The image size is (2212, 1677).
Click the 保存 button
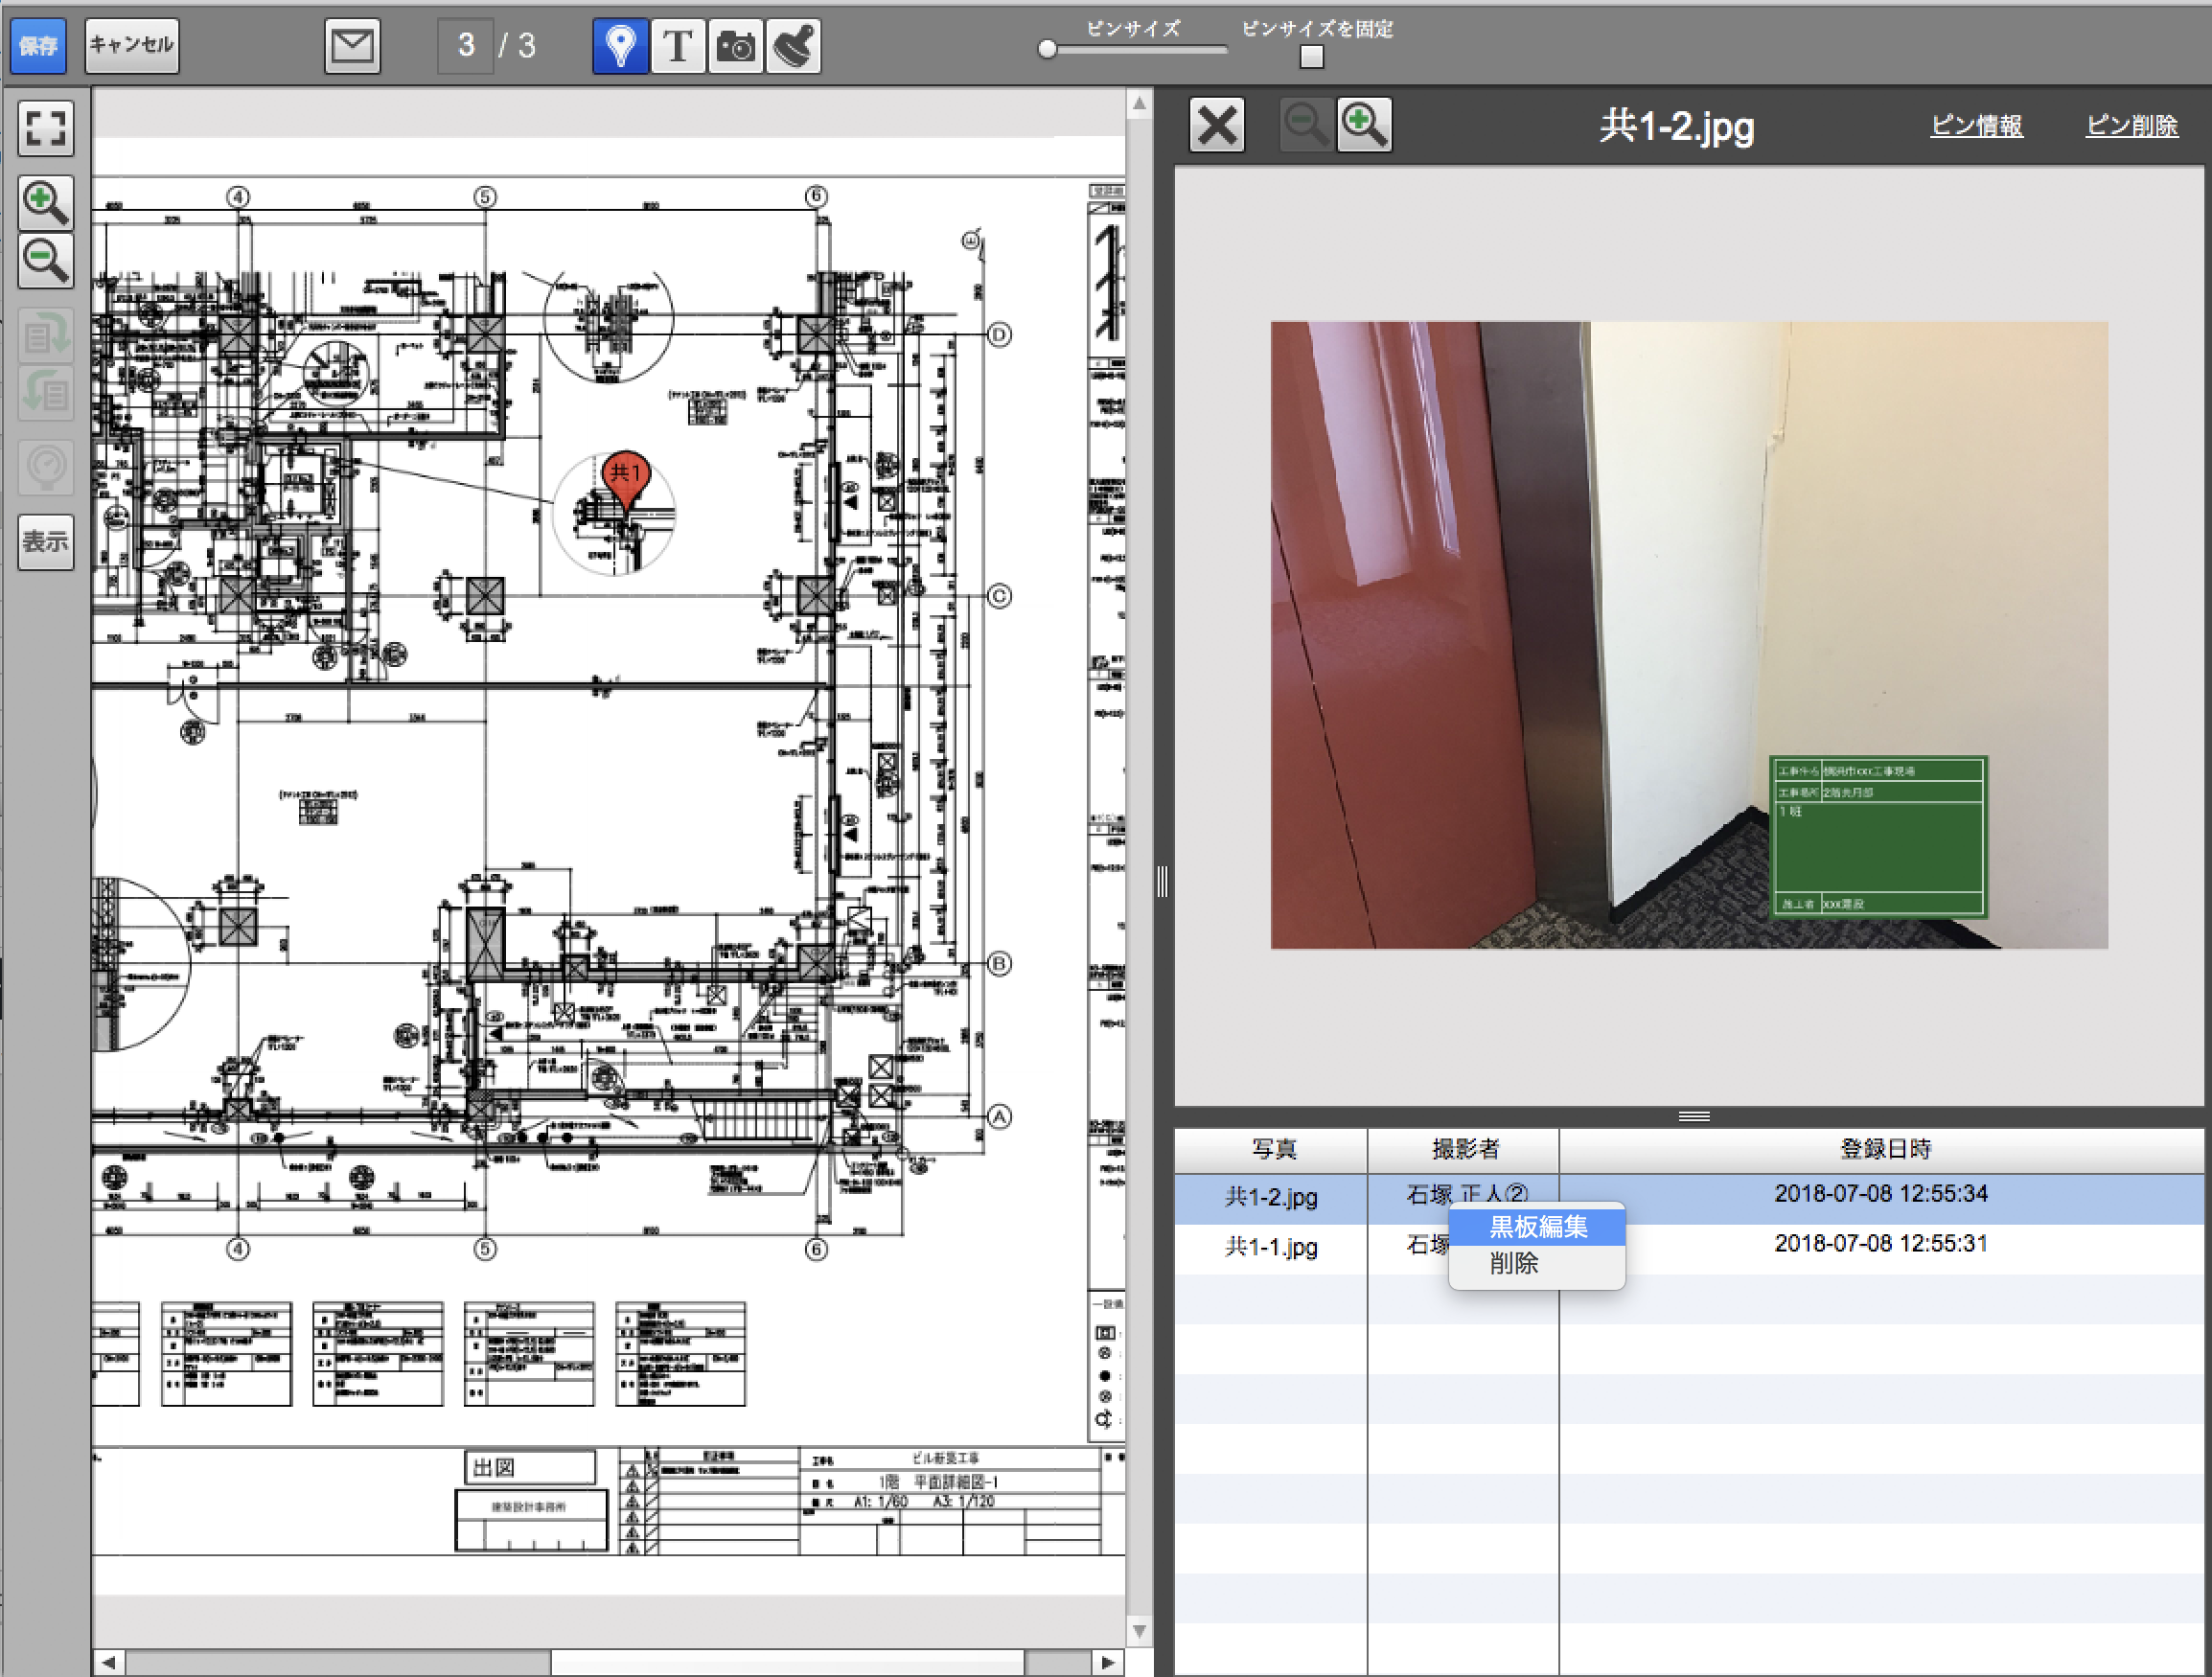[38, 46]
